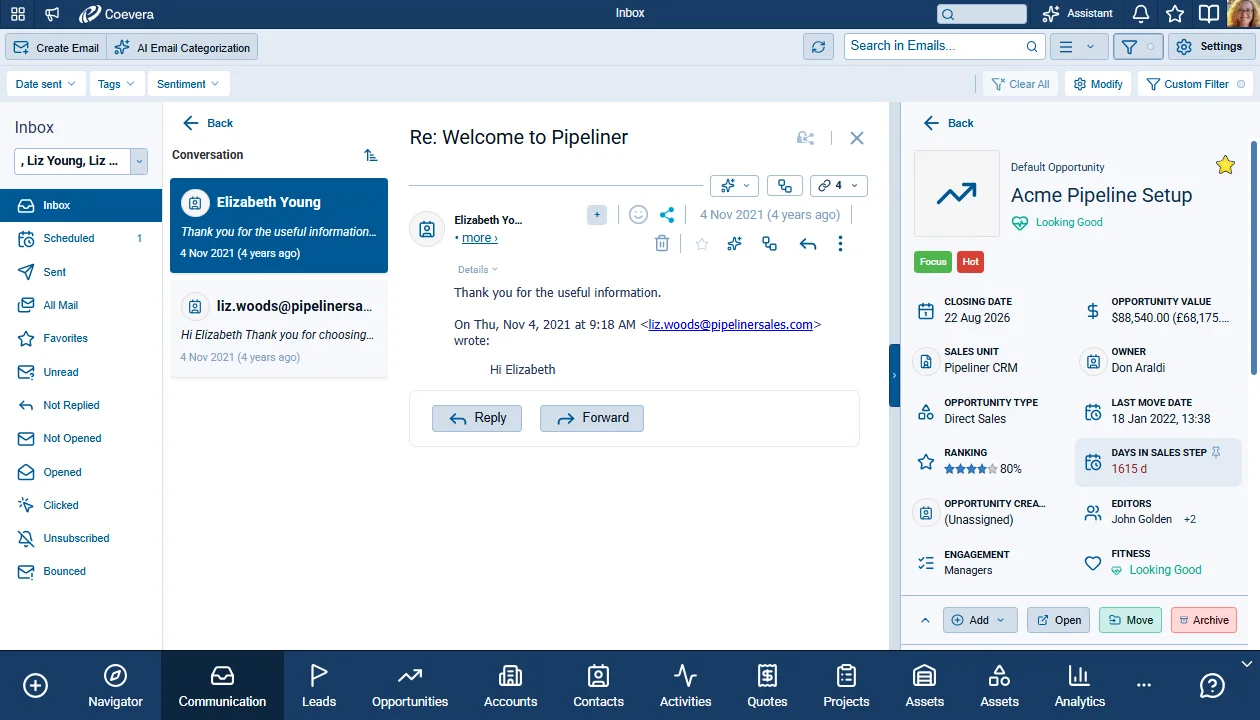
Task: Toggle the filter funnel button
Action: pos(1138,47)
